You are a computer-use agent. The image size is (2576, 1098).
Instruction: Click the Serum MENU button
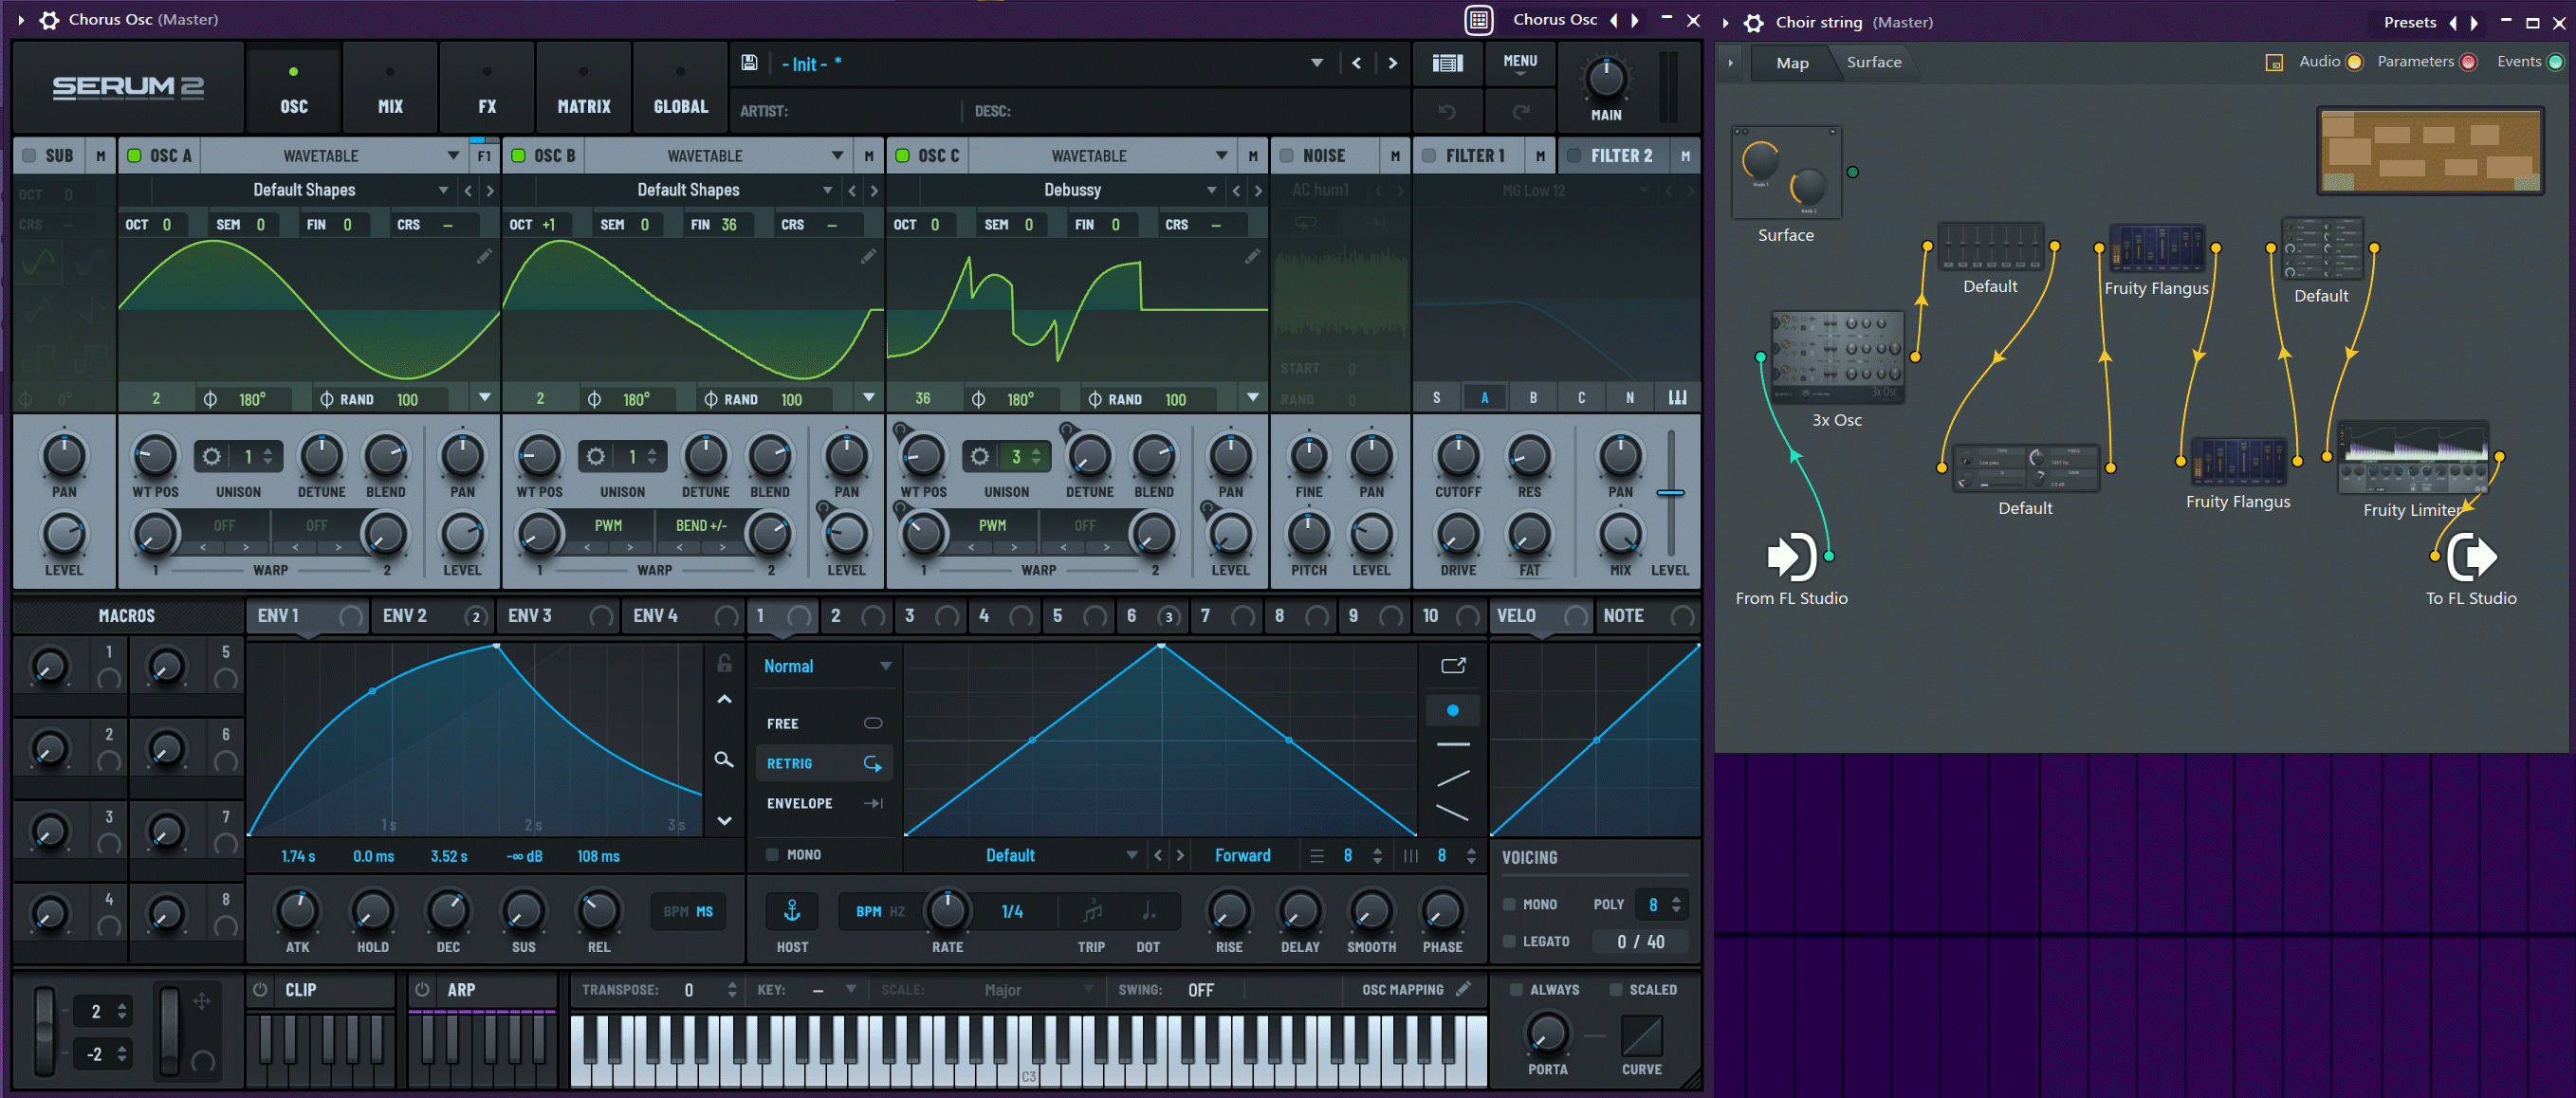click(x=1519, y=63)
